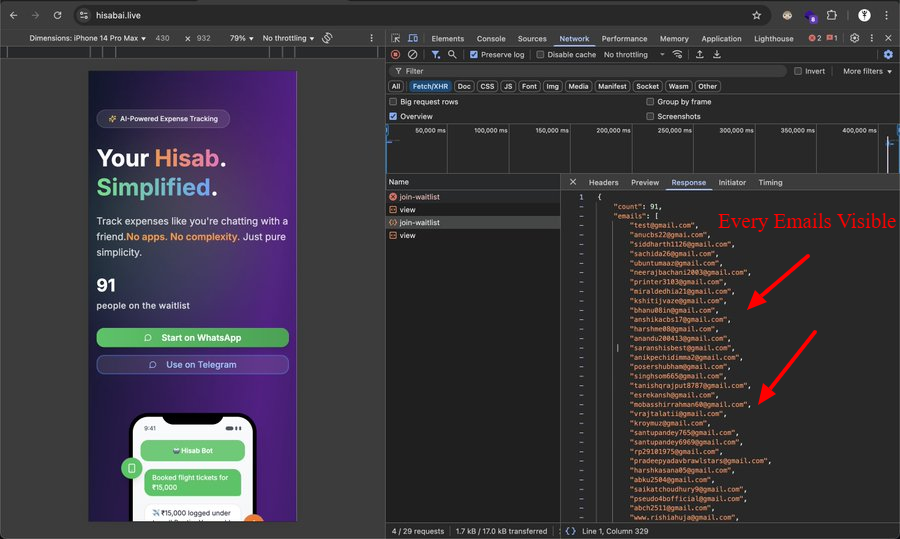The height and width of the screenshot is (539, 900).
Task: Bookmark this page with the star icon
Action: (x=757, y=15)
